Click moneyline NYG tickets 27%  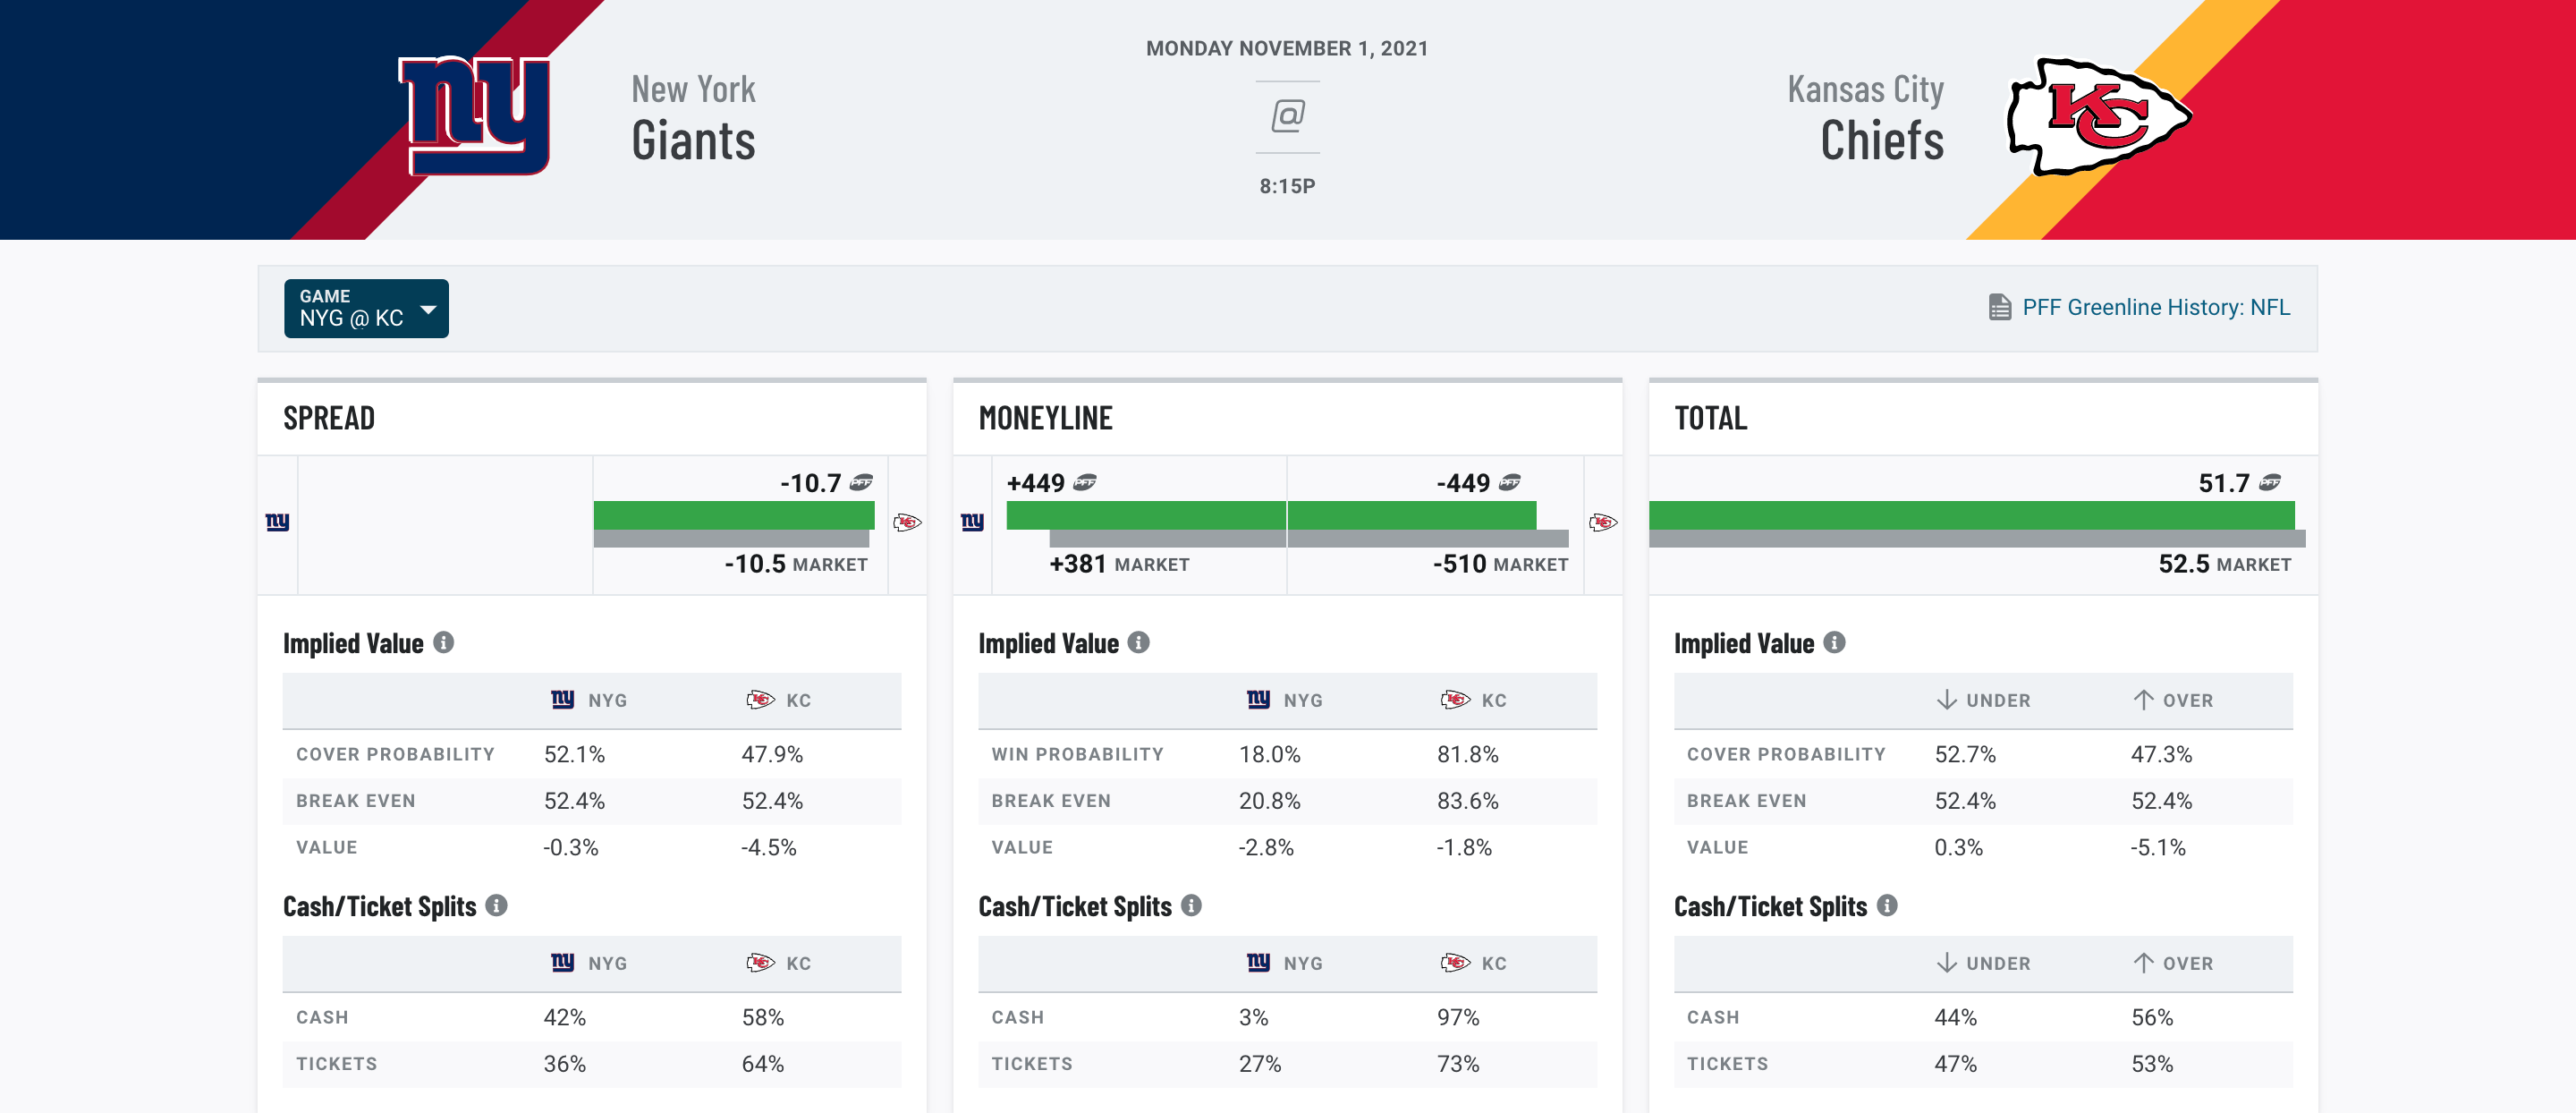coord(1260,1064)
